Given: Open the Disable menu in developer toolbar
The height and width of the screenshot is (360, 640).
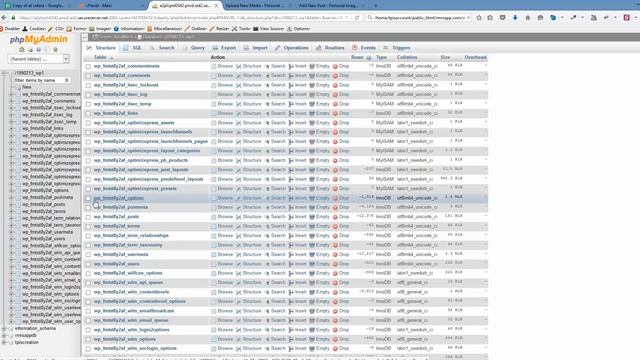Looking at the screenshot, I should click(10, 29).
